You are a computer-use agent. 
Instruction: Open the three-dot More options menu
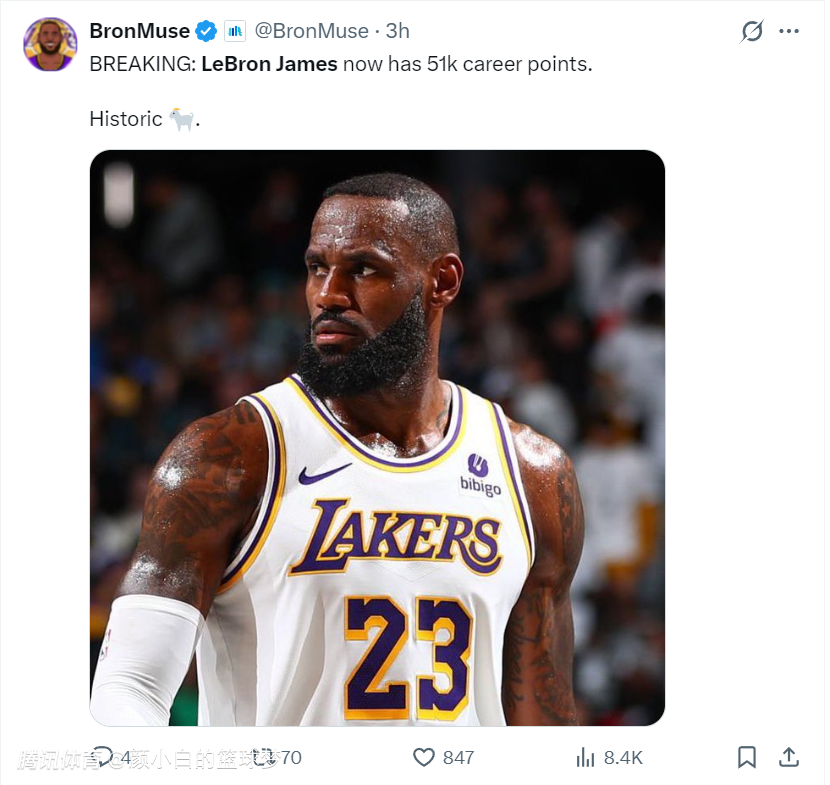tap(789, 32)
